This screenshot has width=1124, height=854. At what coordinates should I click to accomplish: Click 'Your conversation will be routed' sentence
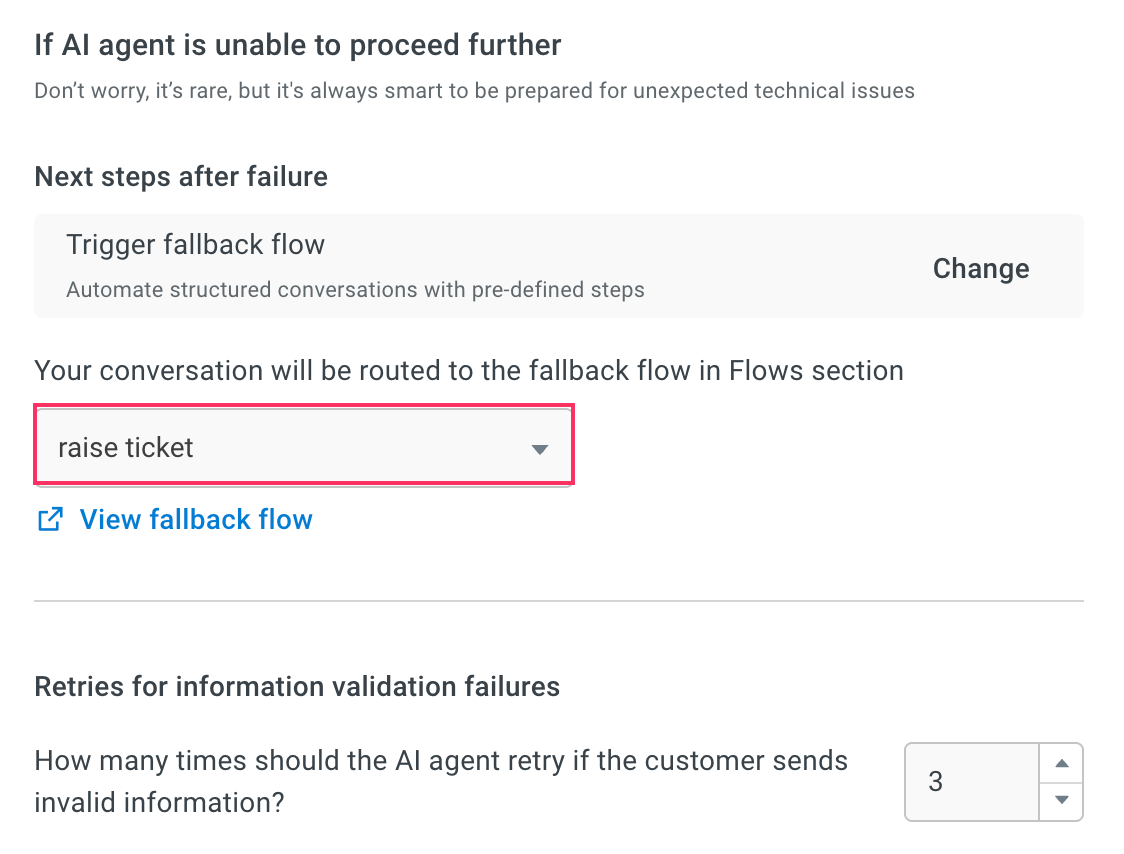[x=469, y=371]
